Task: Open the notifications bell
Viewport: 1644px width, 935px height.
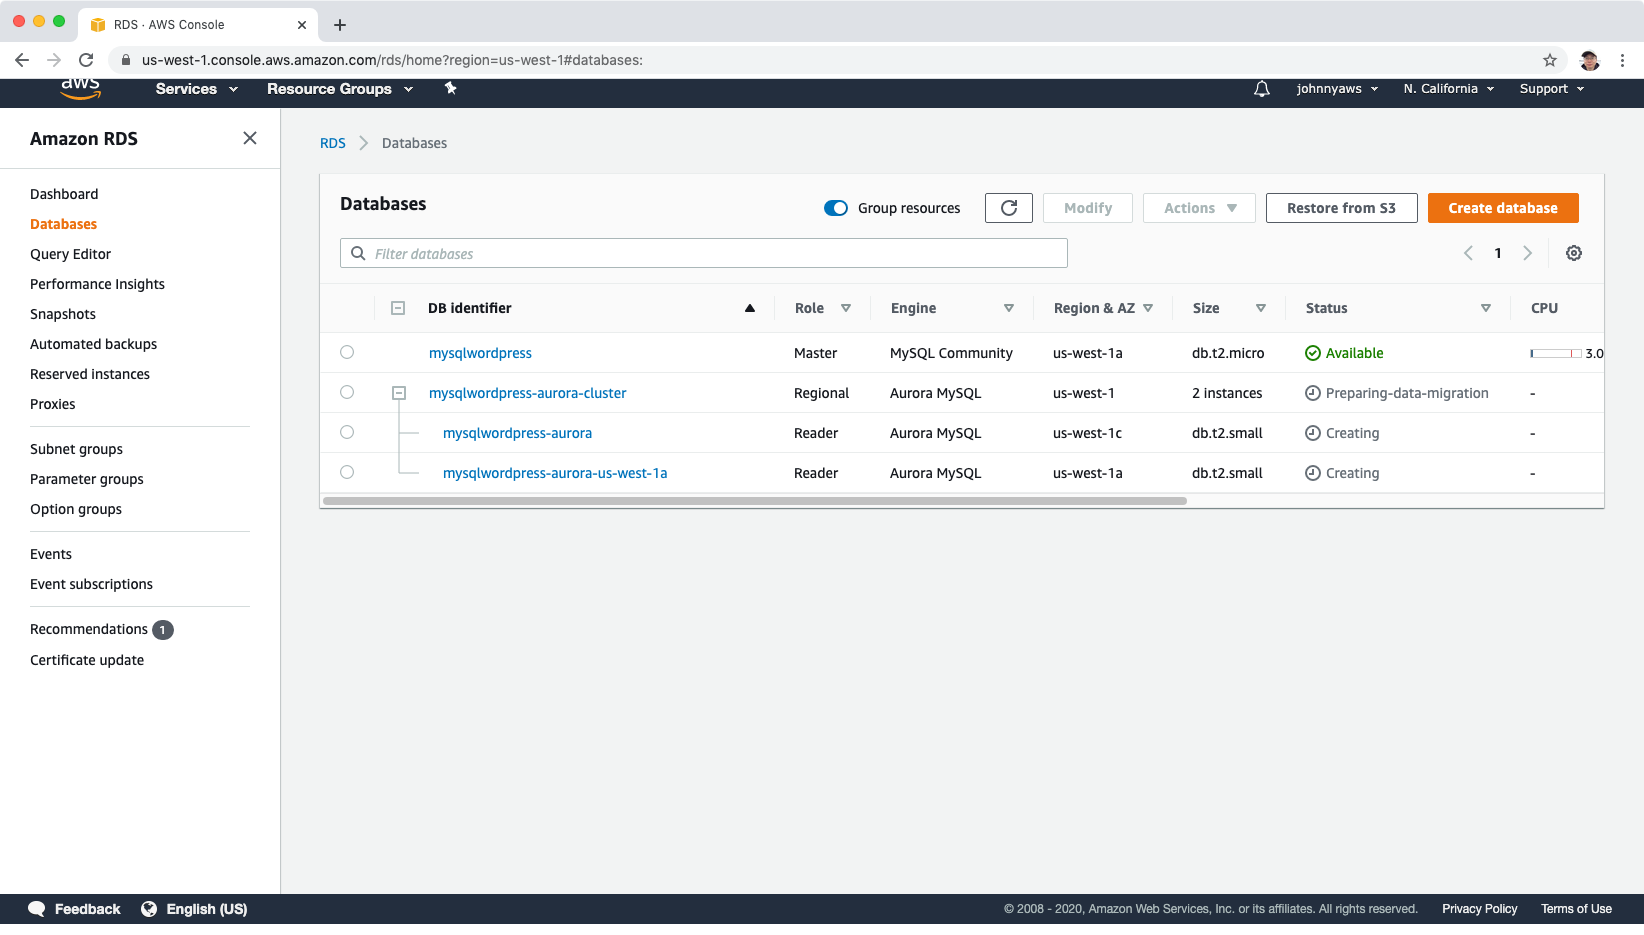Action: pos(1262,89)
